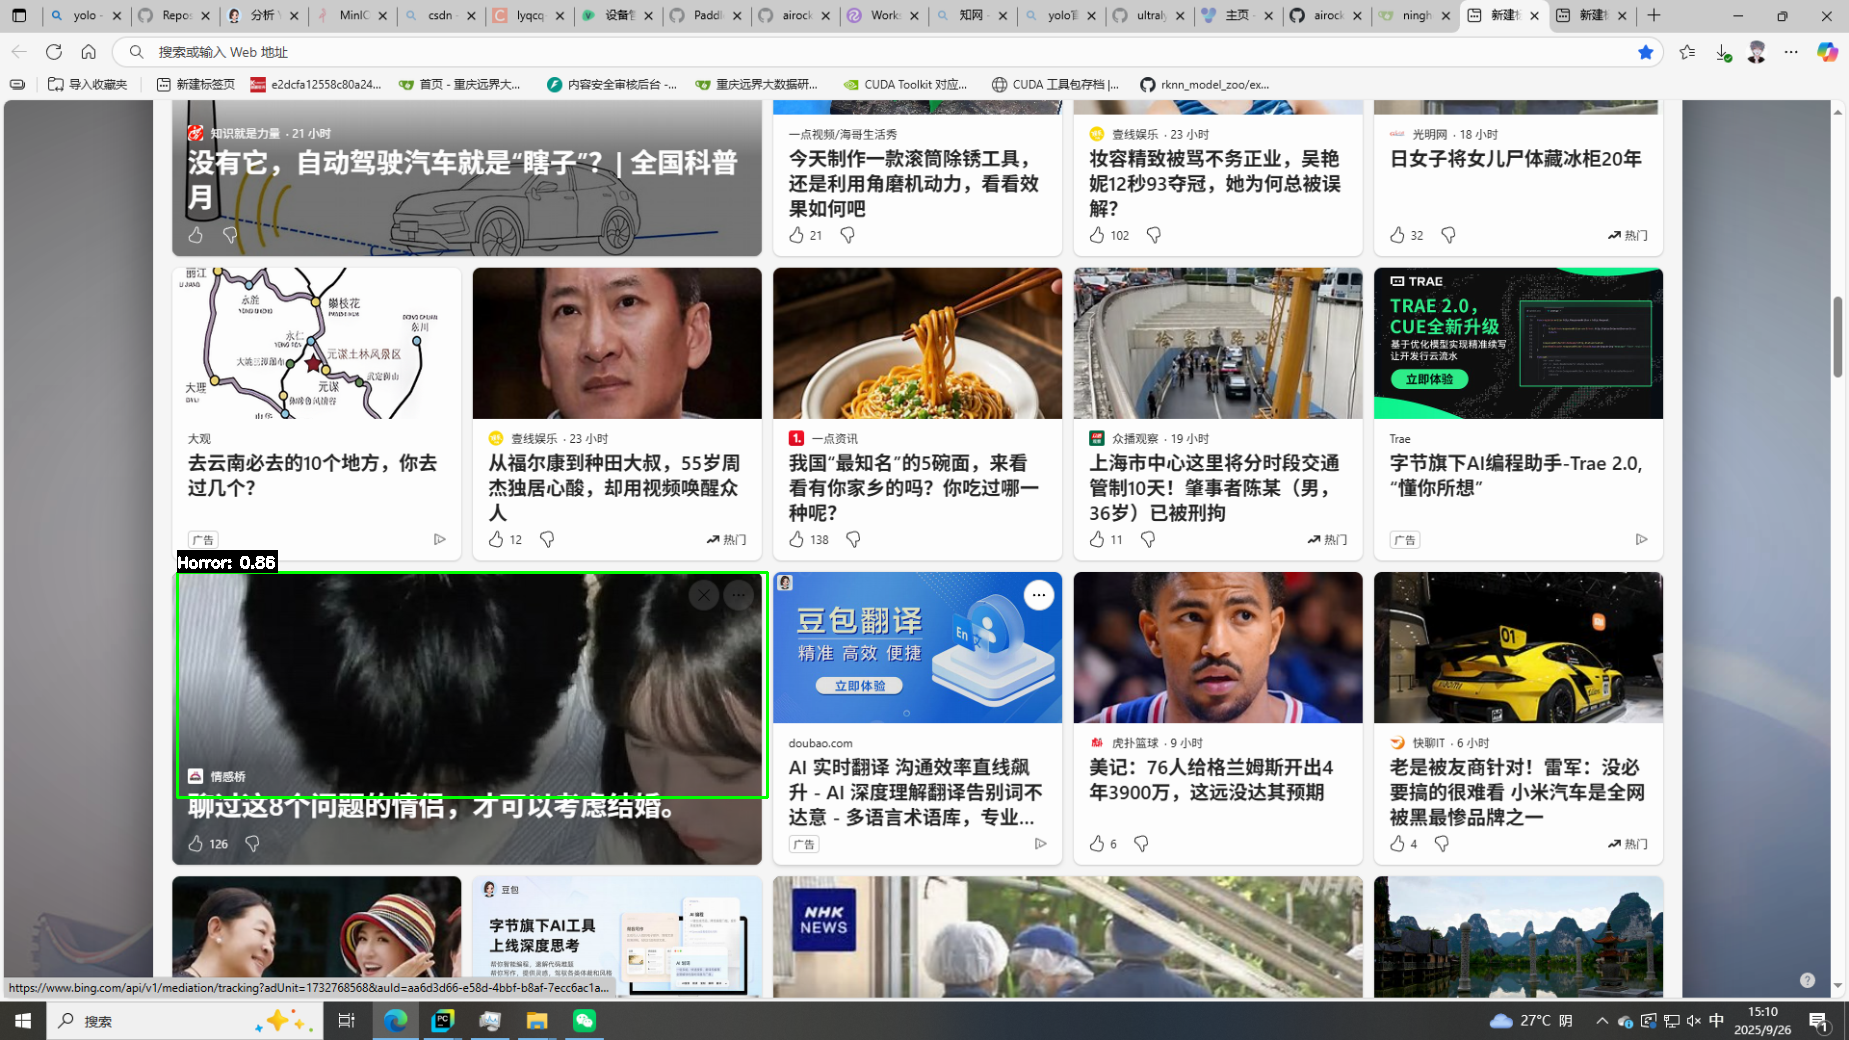
Task: Open browser Settings and more menu
Action: [x=1791, y=52]
